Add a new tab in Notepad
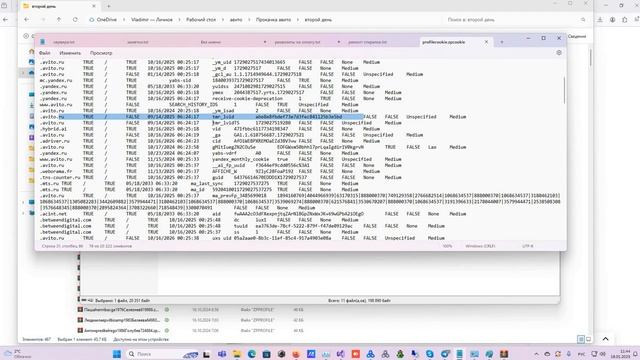The width and height of the screenshot is (640, 360). 502,42
